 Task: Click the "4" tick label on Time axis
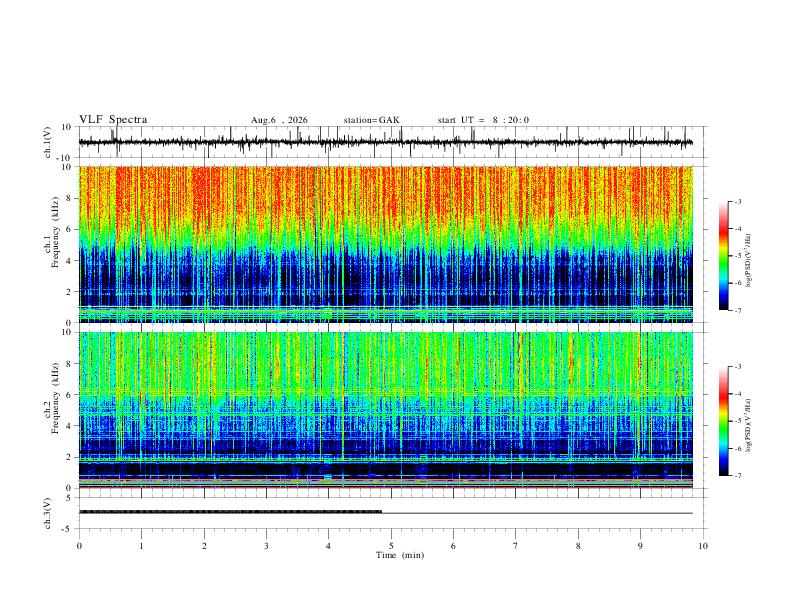click(329, 546)
